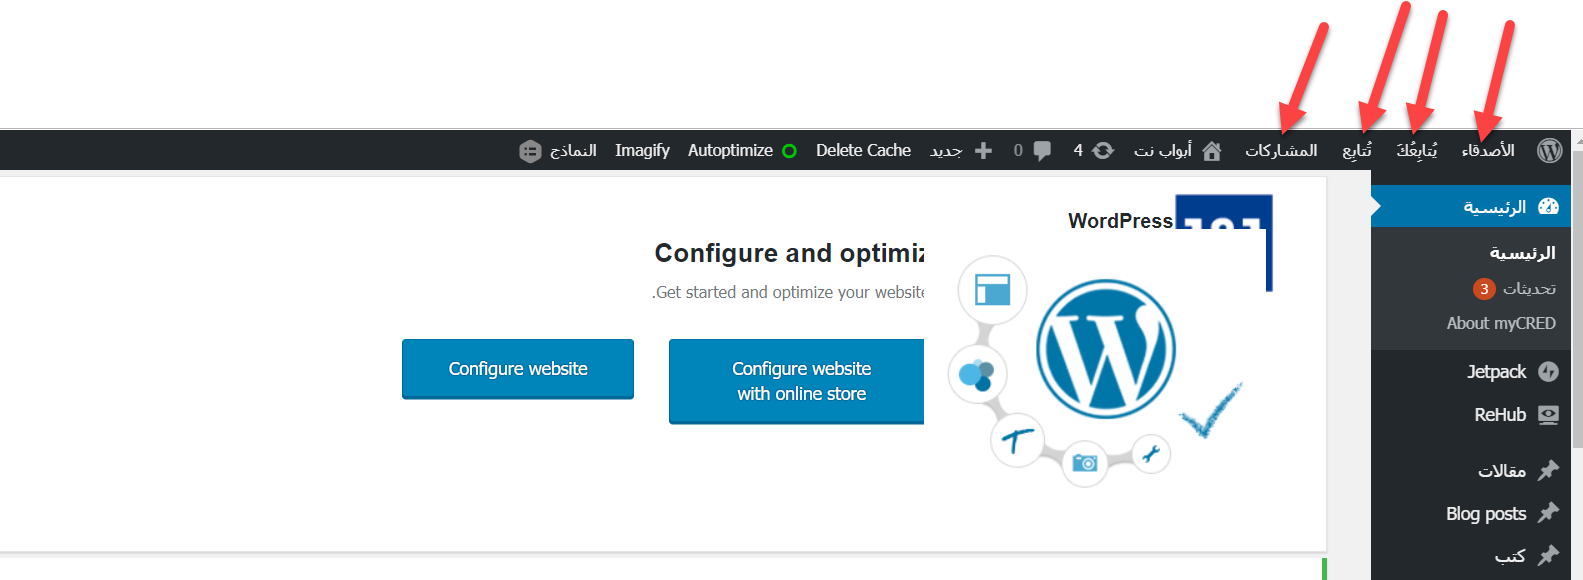The image size is (1583, 580).
Task: Open the 4 pending updates count
Action: [x=1078, y=150]
